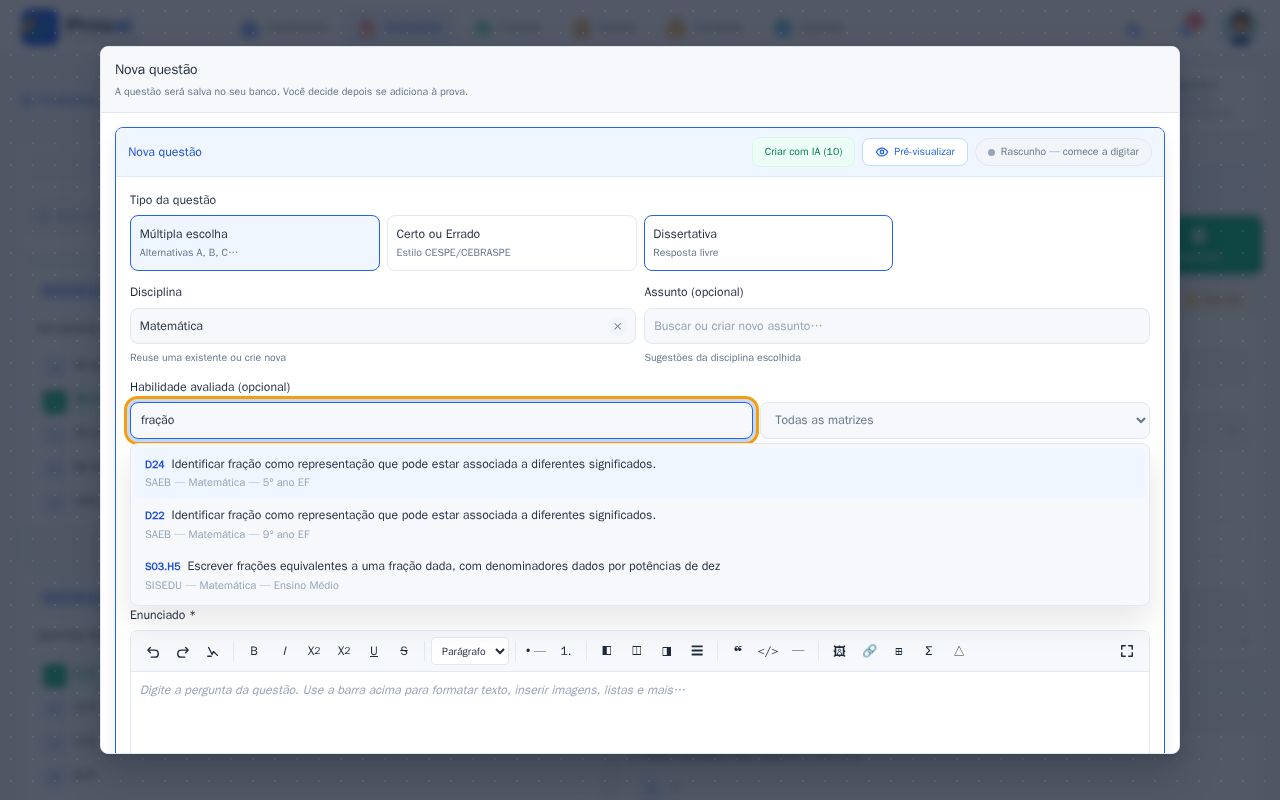This screenshot has width=1280, height=800.
Task: Toggle italic formatting
Action: (x=284, y=651)
